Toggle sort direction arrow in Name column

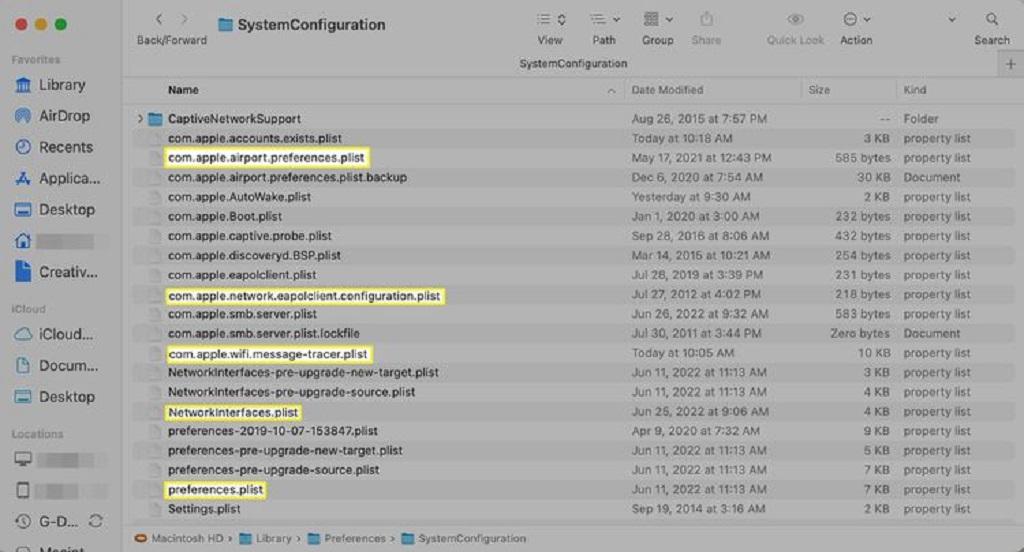[611, 91]
